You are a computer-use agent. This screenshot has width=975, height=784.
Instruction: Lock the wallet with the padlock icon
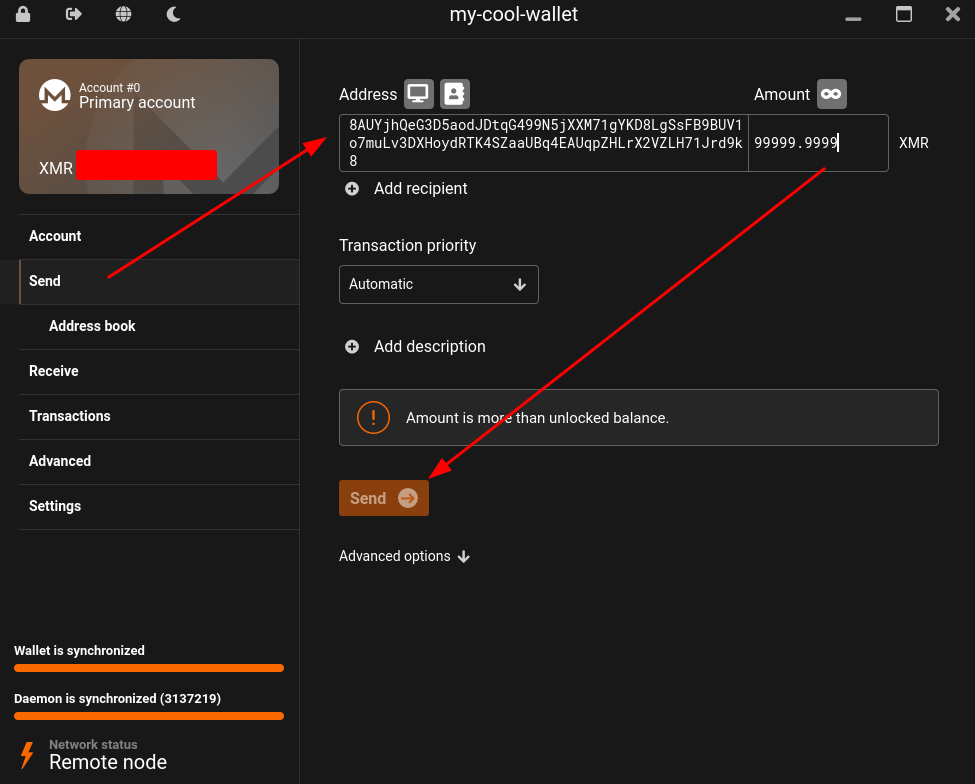(23, 14)
